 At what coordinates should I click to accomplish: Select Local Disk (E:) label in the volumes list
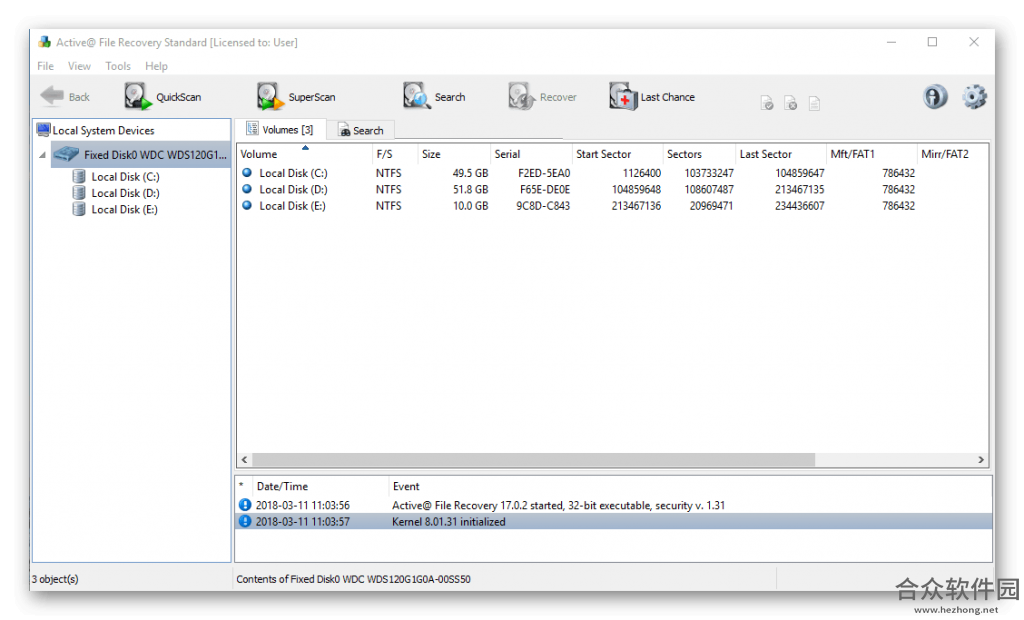(293, 205)
